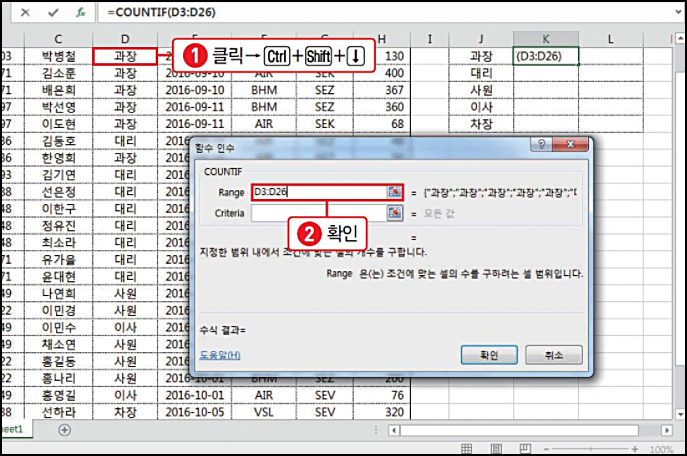This screenshot has height=456, width=687.
Task: Click the horizontal scrollbar left arrow
Action: [394, 430]
